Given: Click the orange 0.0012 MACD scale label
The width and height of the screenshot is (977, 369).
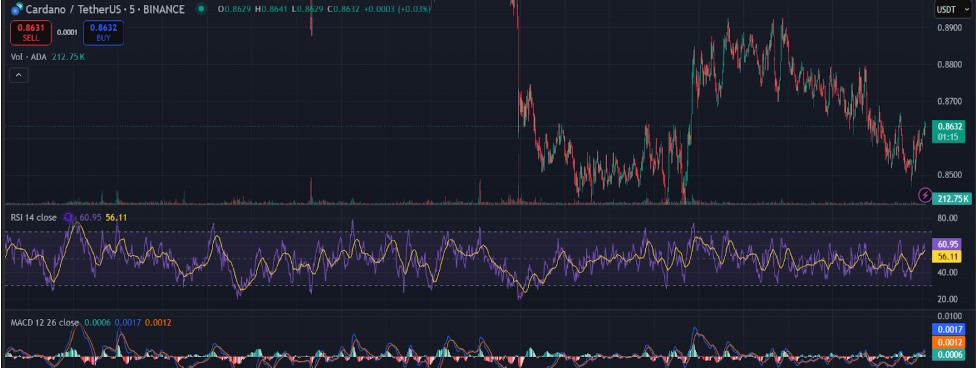Looking at the screenshot, I should 948,342.
